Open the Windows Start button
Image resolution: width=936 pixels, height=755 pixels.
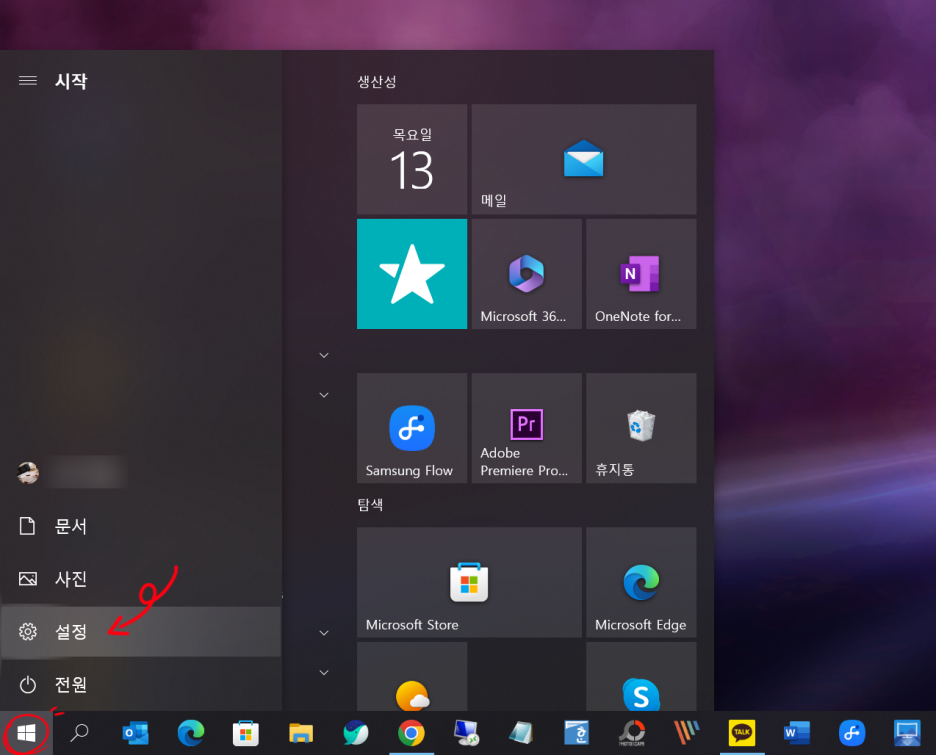(26, 733)
